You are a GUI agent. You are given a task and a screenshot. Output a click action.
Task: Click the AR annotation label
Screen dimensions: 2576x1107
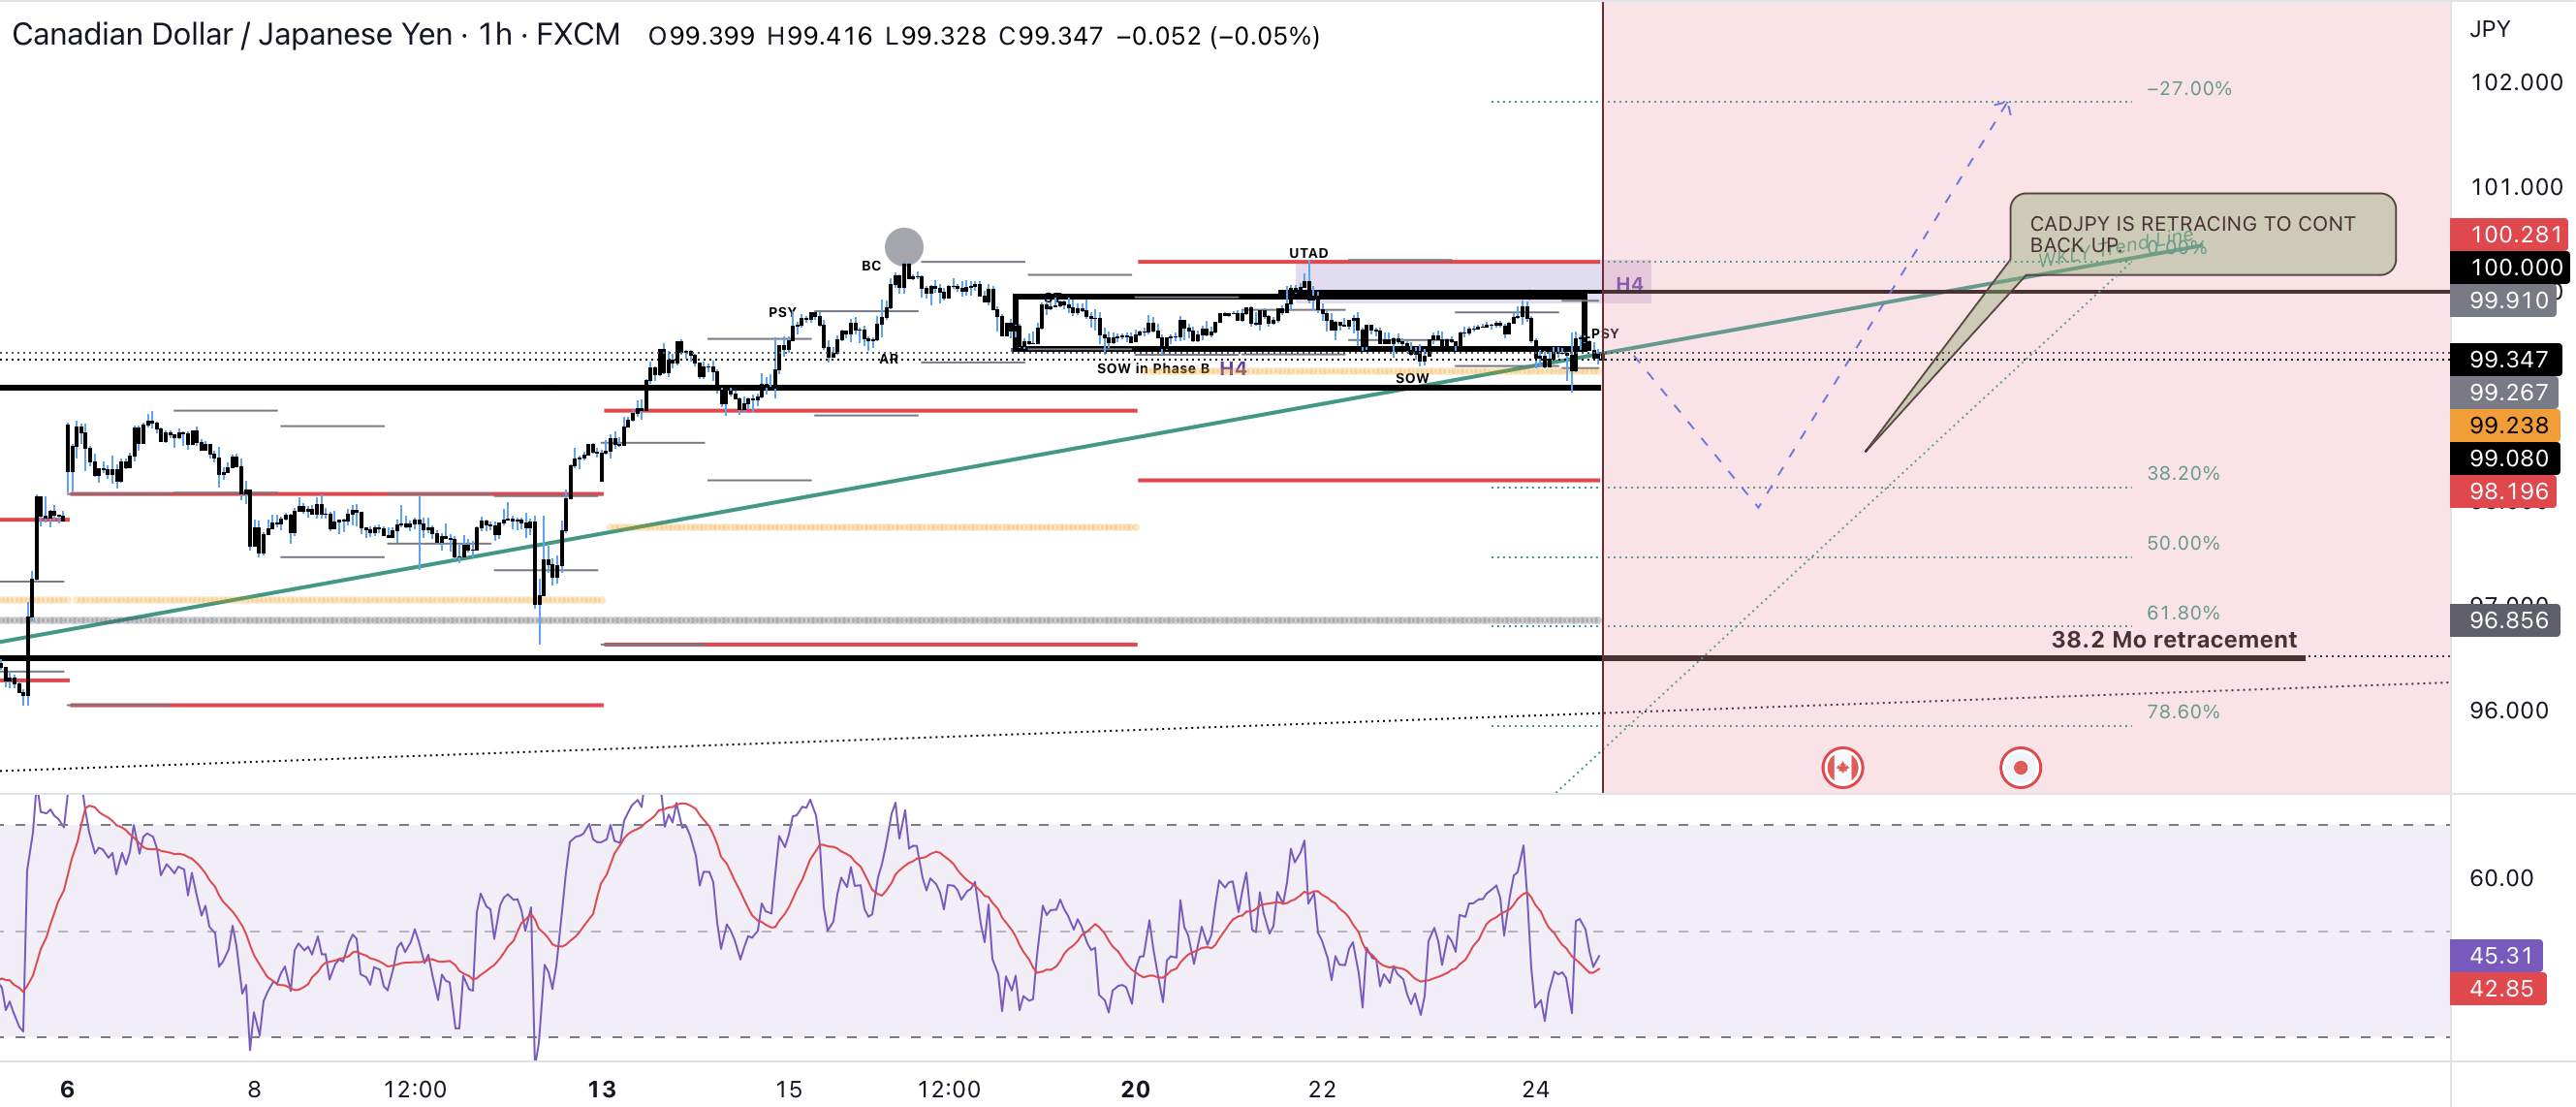[x=889, y=358]
